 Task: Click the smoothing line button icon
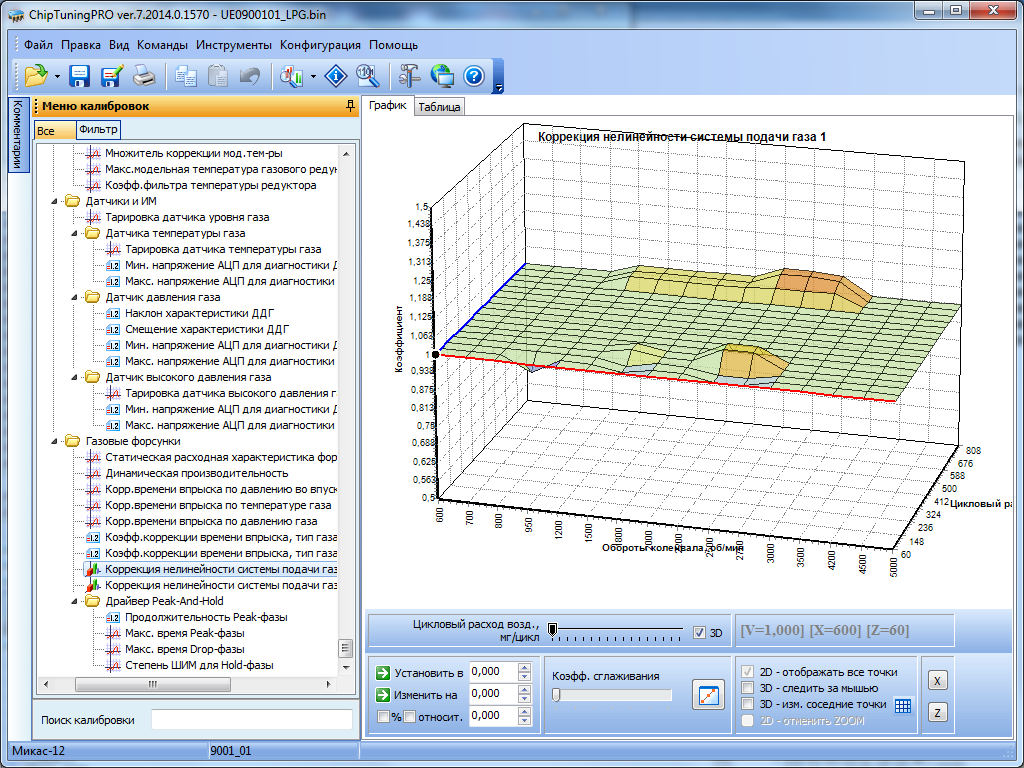[708, 694]
